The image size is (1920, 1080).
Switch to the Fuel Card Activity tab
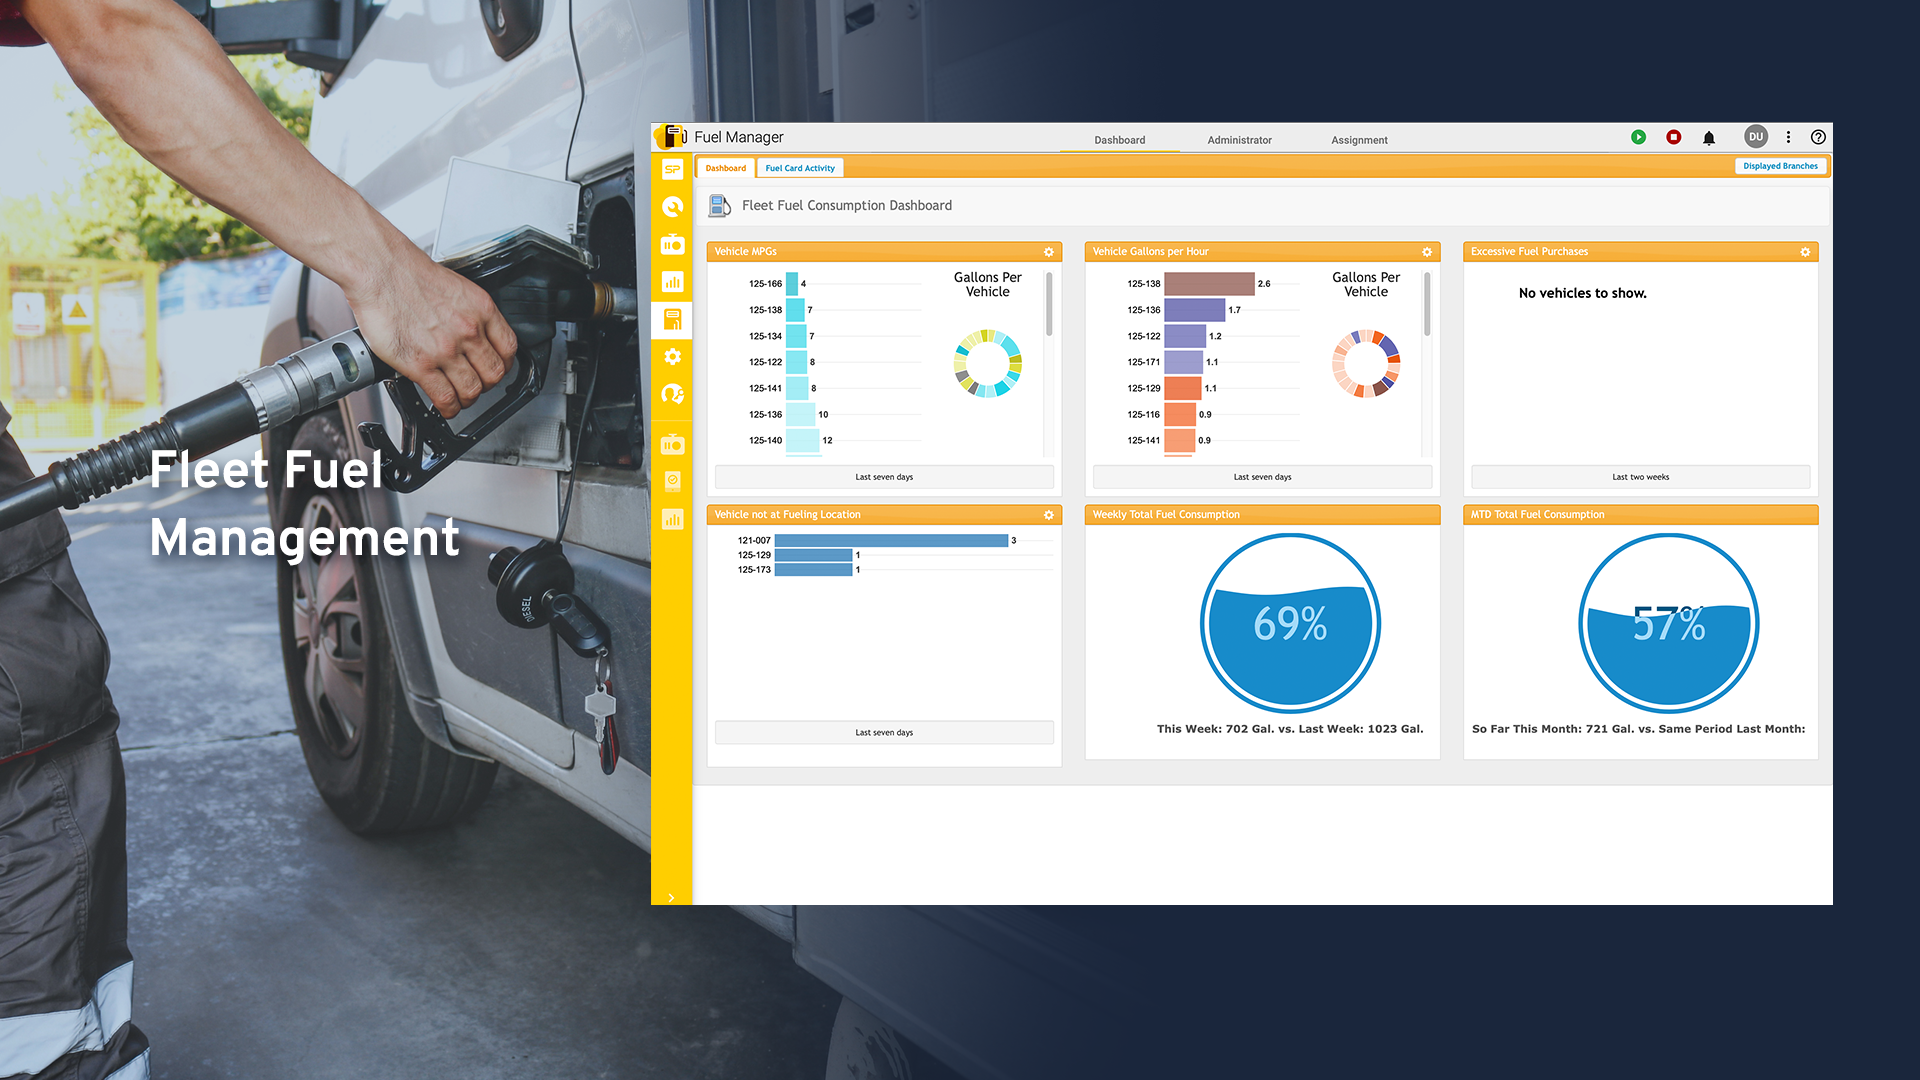click(799, 167)
